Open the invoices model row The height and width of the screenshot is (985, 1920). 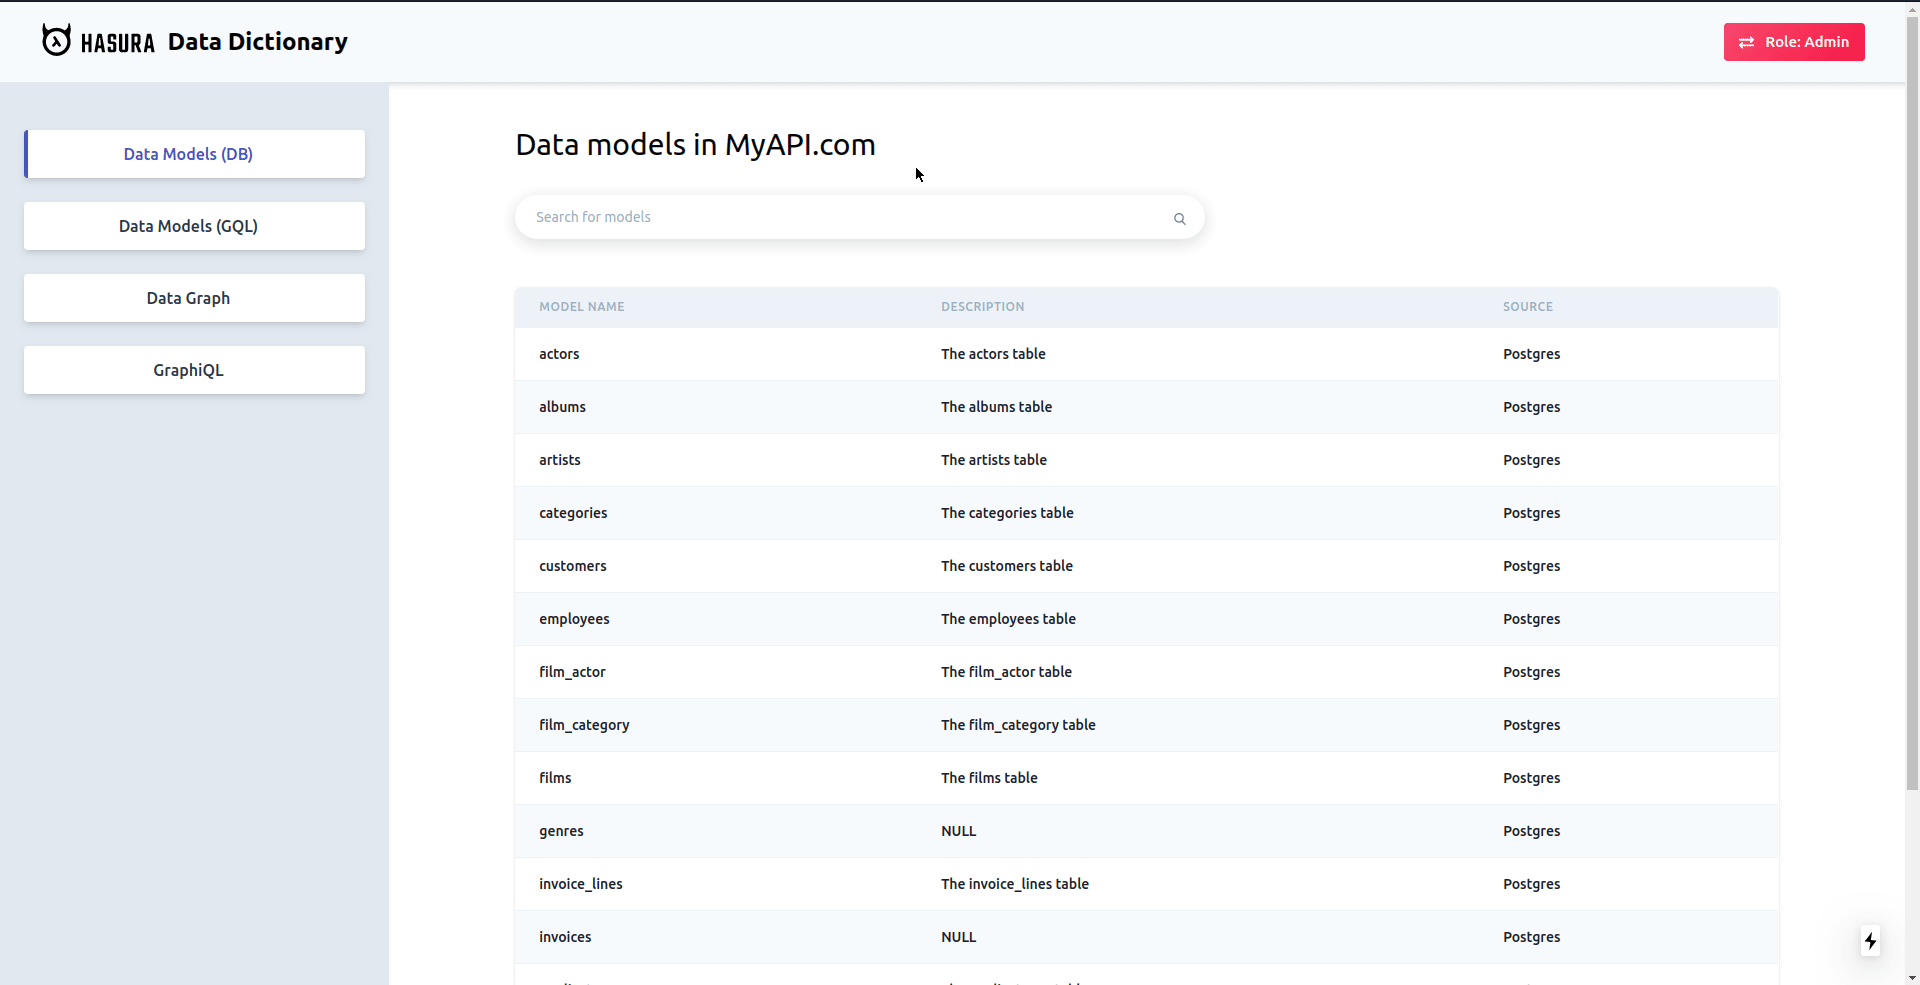point(1146,937)
